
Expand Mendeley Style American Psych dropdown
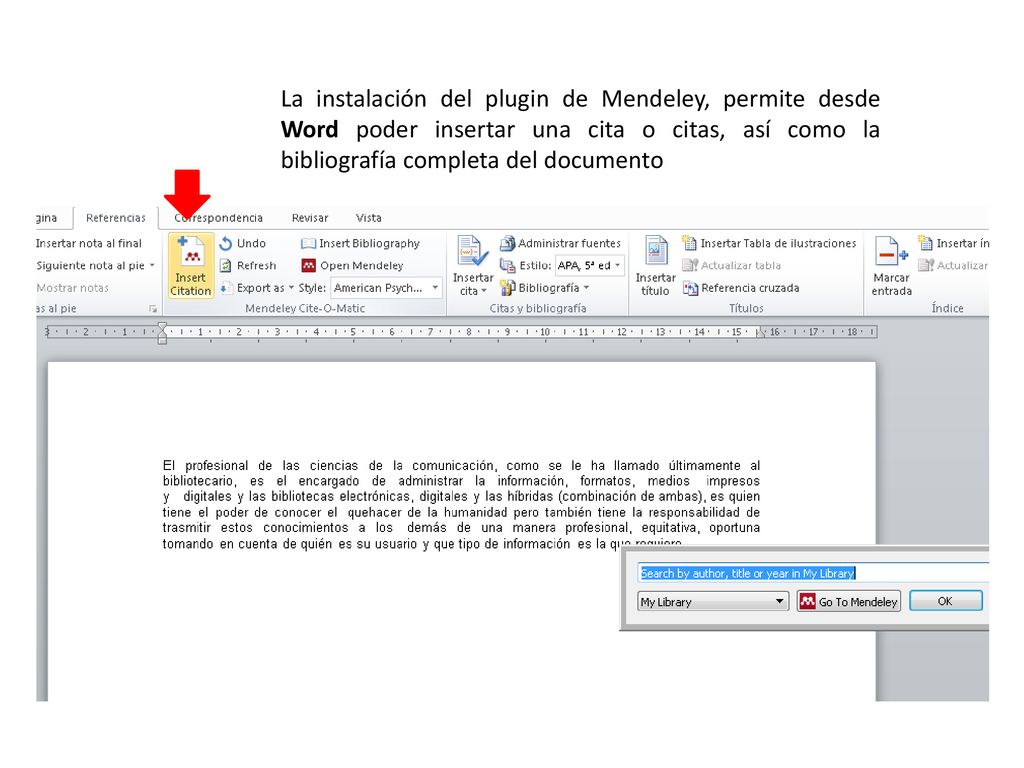[435, 287]
